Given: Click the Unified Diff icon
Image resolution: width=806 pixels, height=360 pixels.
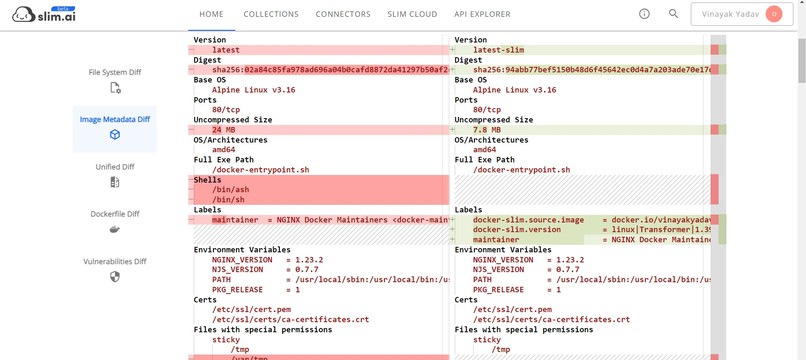Looking at the screenshot, I should [115, 182].
